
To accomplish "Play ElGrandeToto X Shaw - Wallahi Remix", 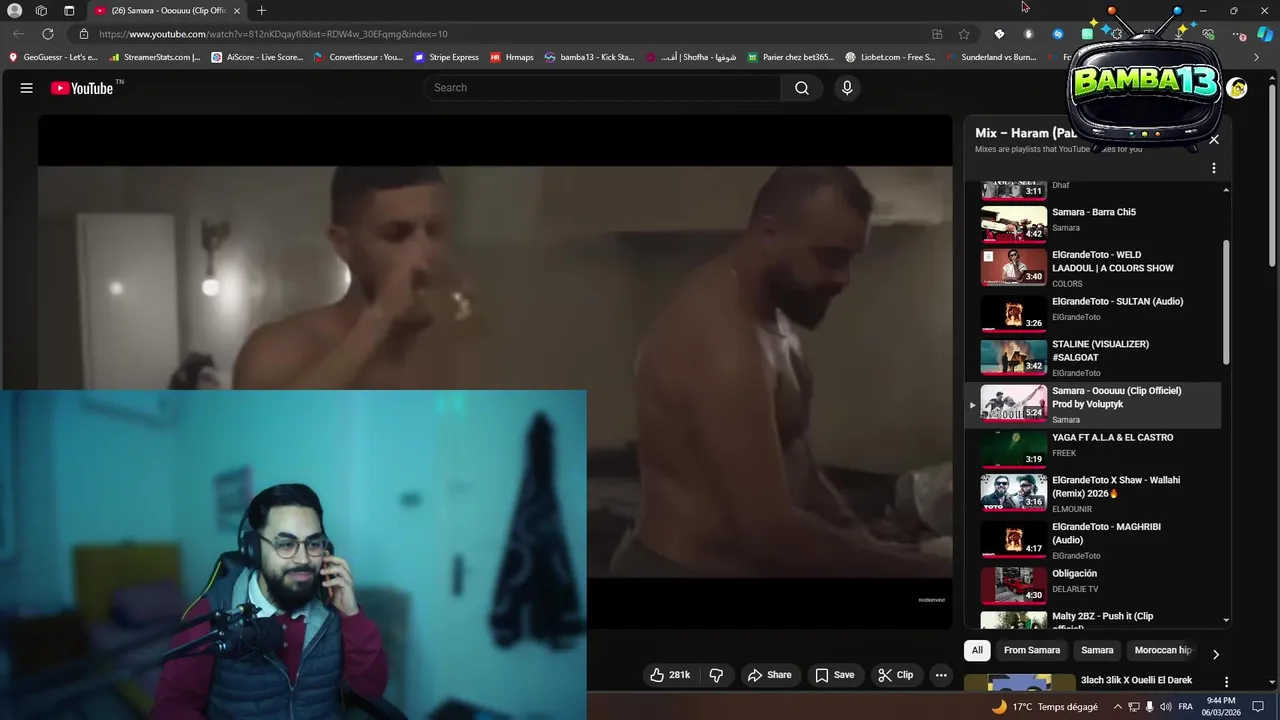I will 1093,493.
